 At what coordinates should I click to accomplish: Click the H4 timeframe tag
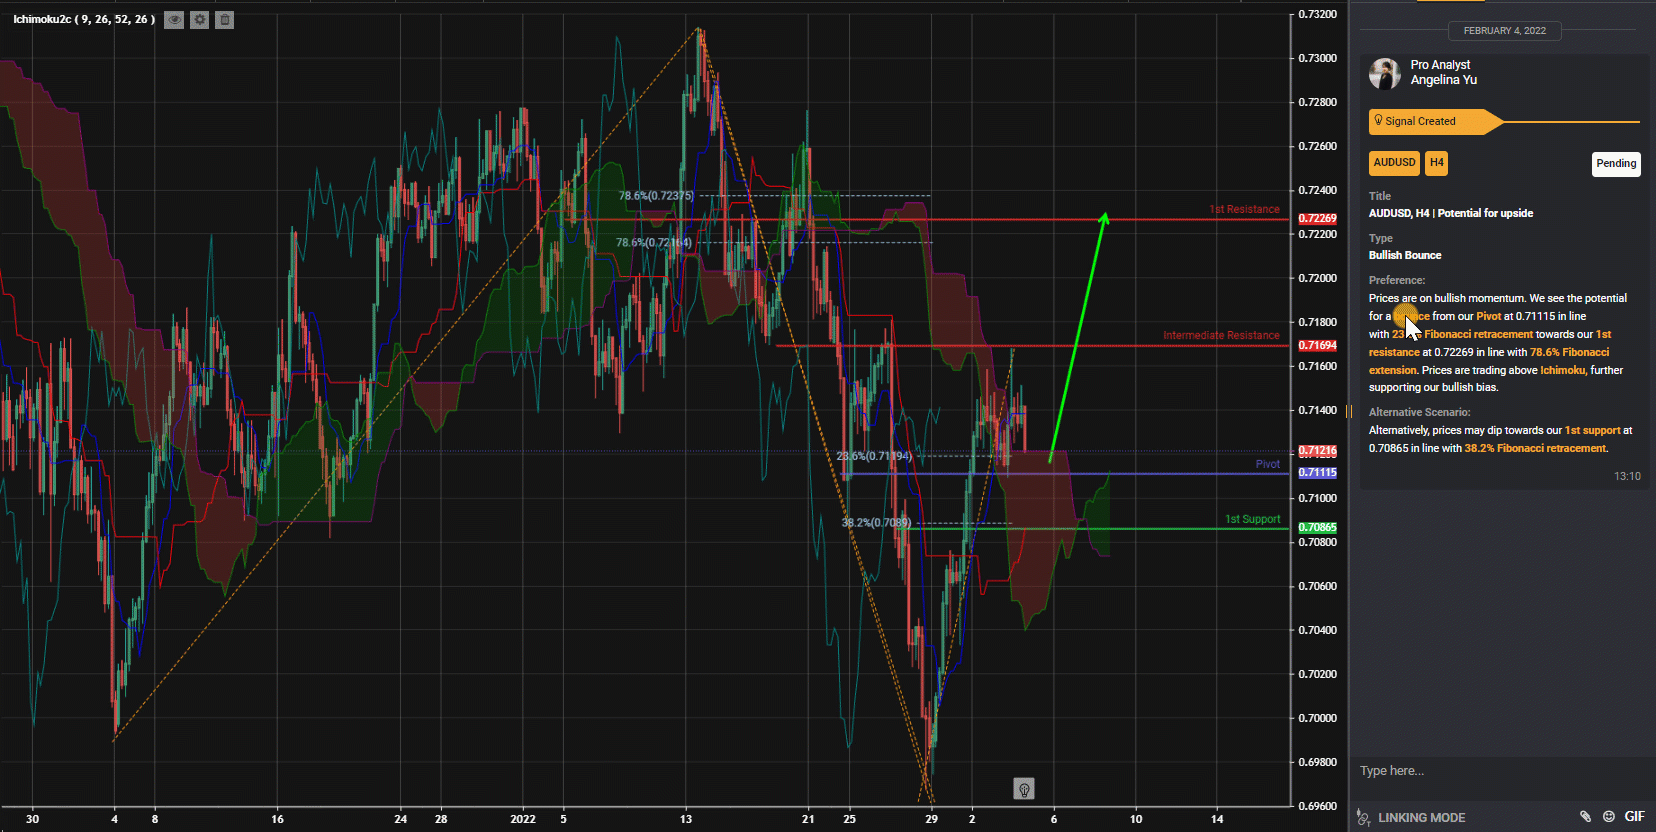coord(1436,163)
